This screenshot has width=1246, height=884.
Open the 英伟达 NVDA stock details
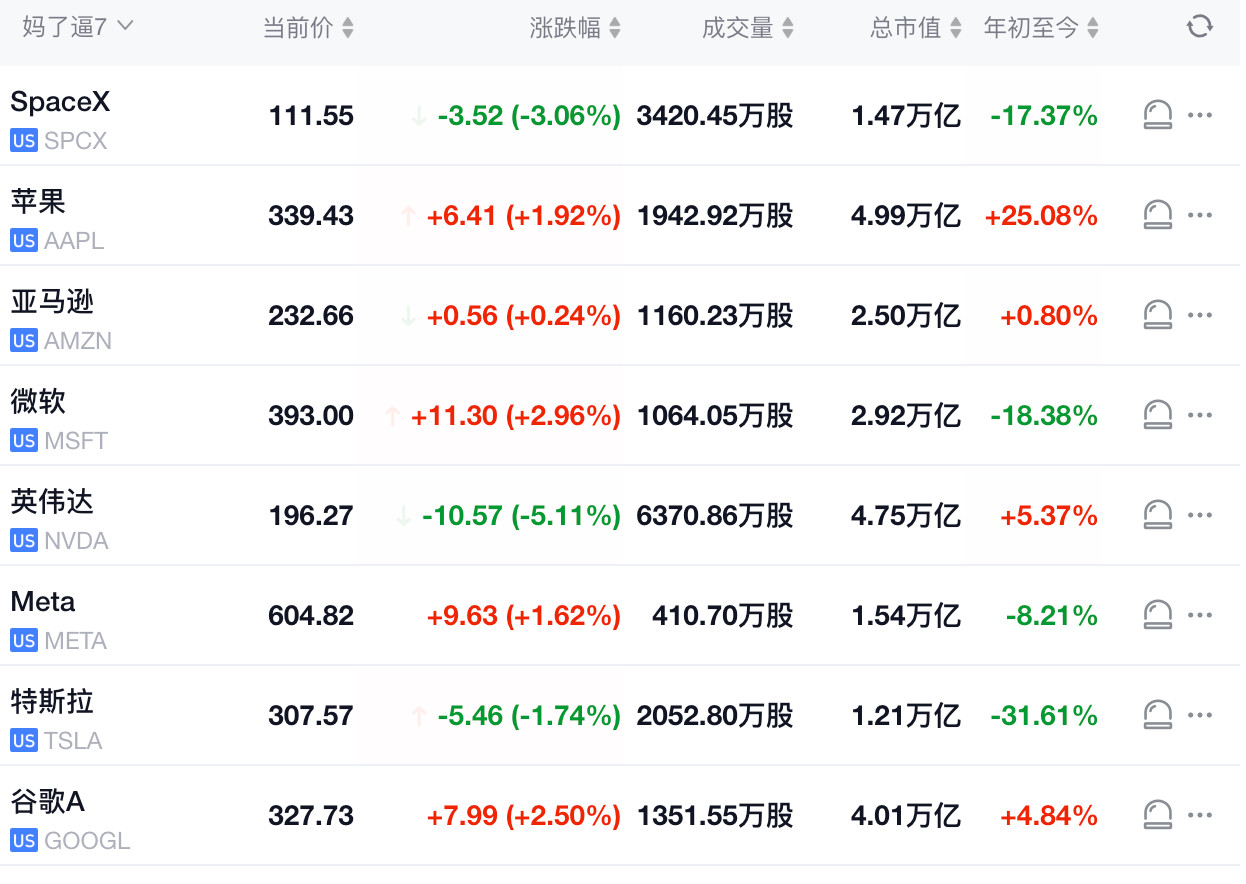(620, 516)
